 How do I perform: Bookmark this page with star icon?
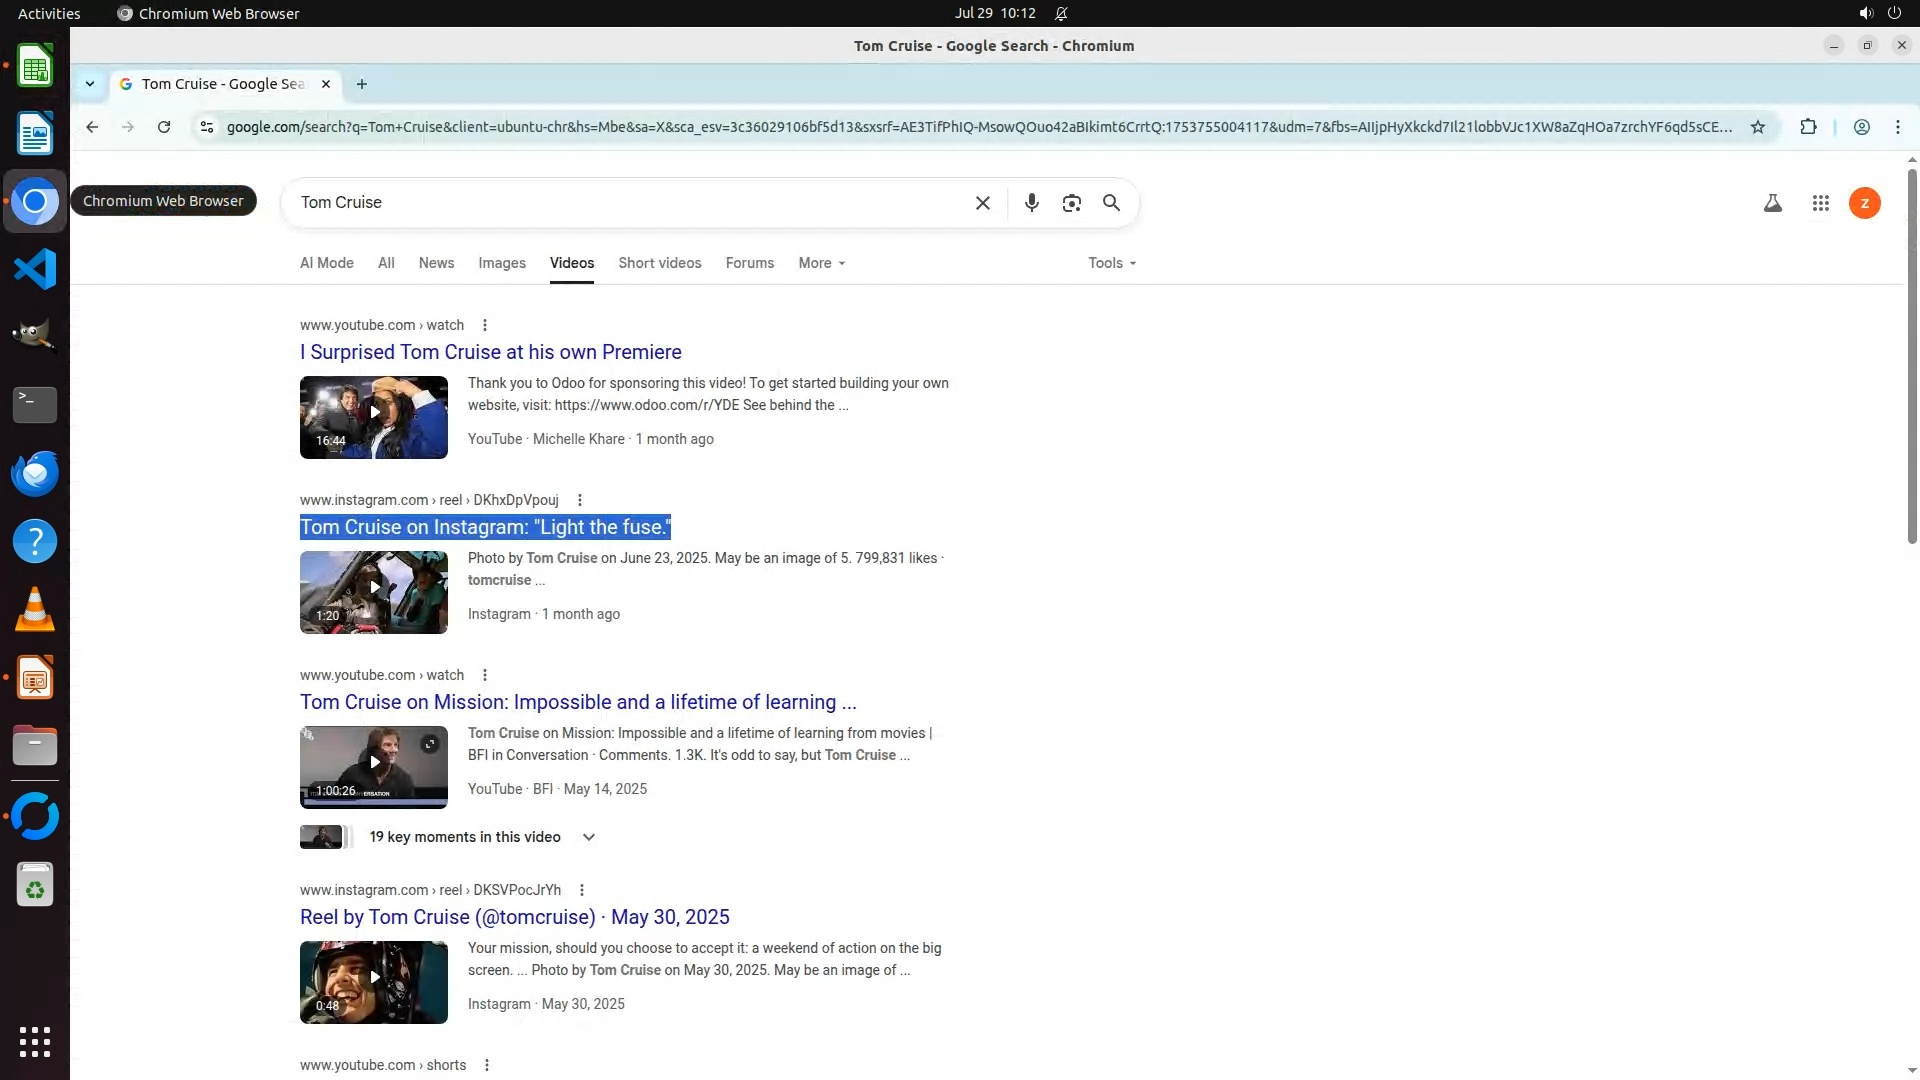click(x=1757, y=127)
